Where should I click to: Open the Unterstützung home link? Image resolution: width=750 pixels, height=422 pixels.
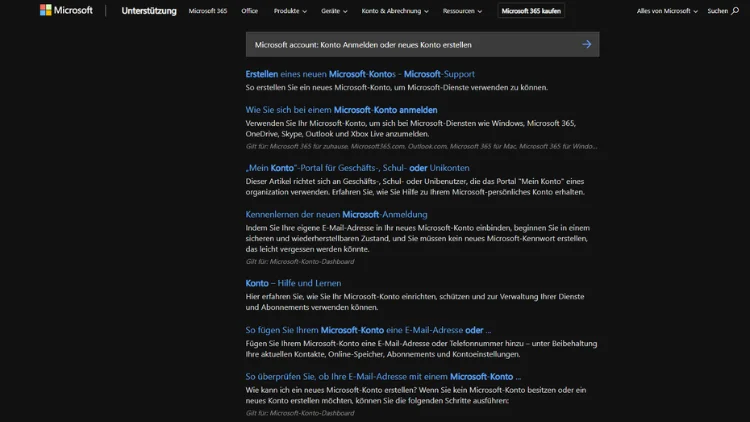point(149,11)
